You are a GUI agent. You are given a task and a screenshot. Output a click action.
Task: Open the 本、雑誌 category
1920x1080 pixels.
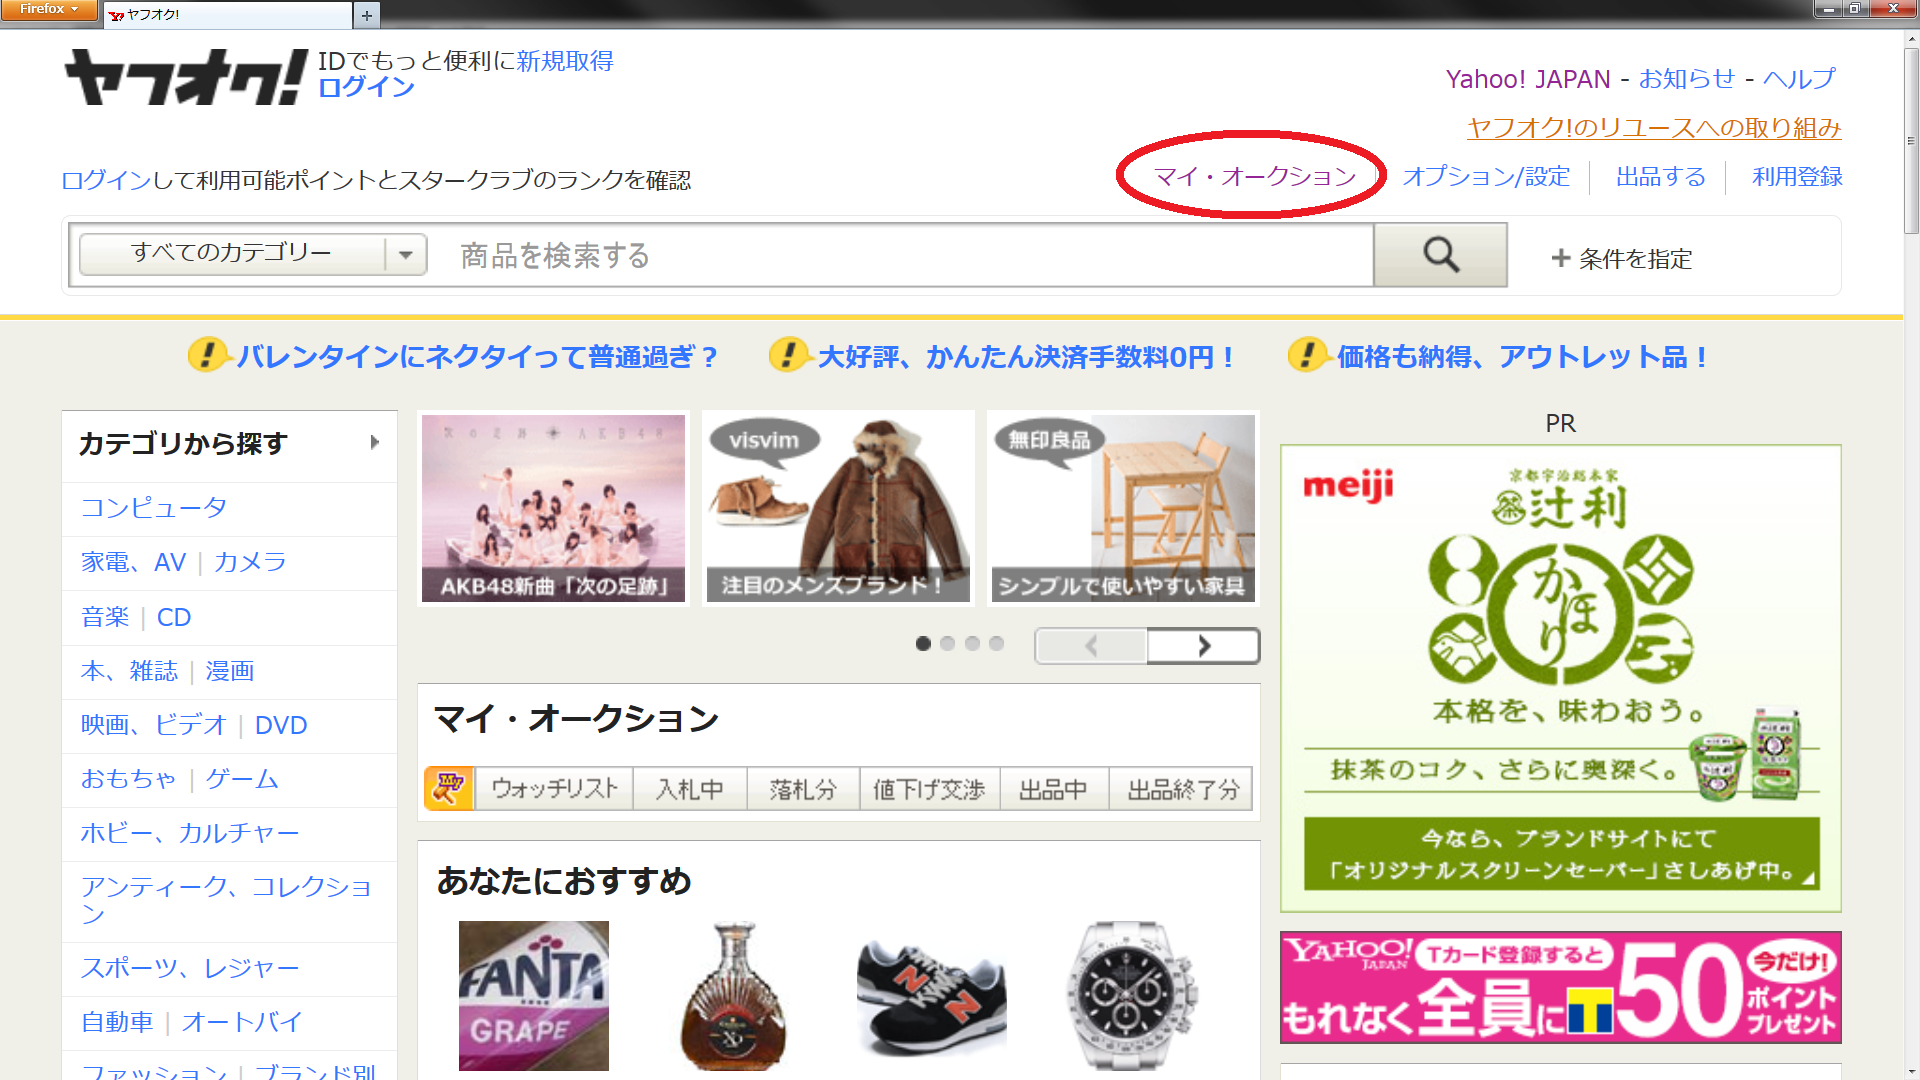(x=129, y=671)
